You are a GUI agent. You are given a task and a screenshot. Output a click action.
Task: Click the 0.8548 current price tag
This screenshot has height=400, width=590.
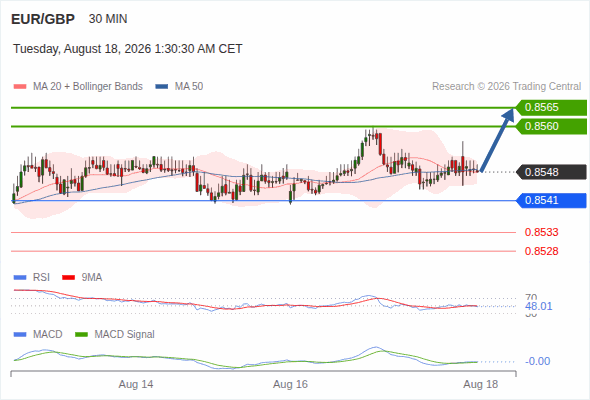pyautogui.click(x=551, y=172)
